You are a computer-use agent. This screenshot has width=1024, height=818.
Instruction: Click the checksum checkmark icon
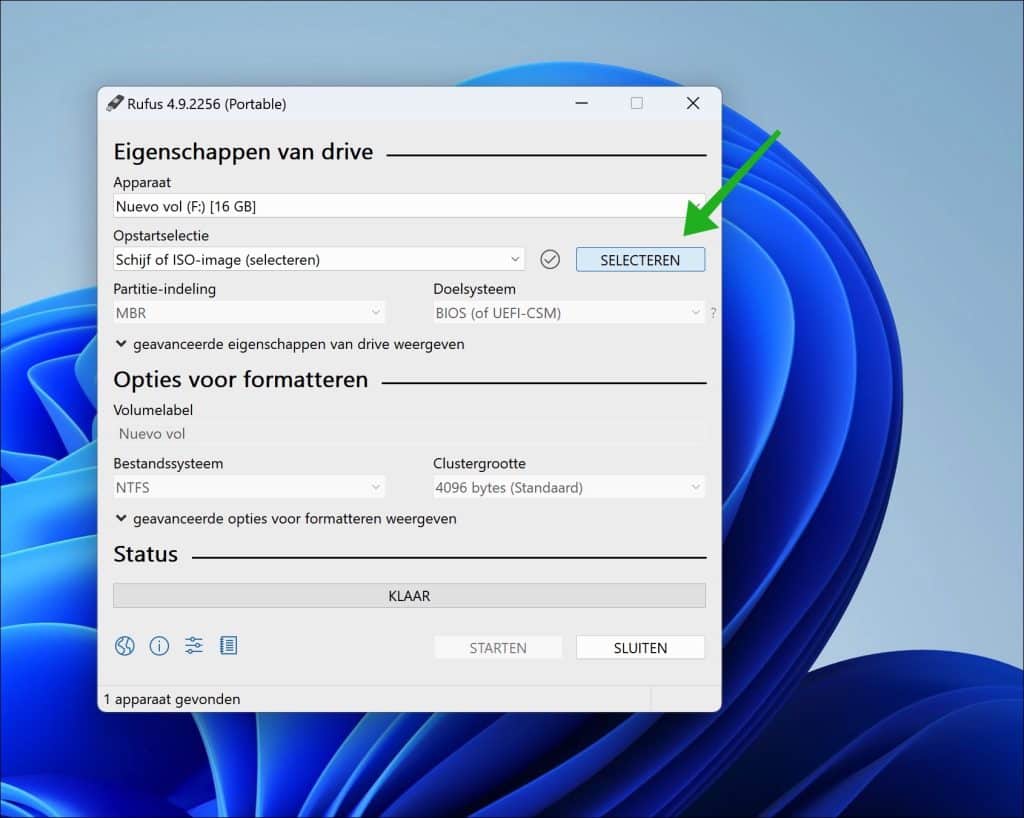(x=550, y=260)
